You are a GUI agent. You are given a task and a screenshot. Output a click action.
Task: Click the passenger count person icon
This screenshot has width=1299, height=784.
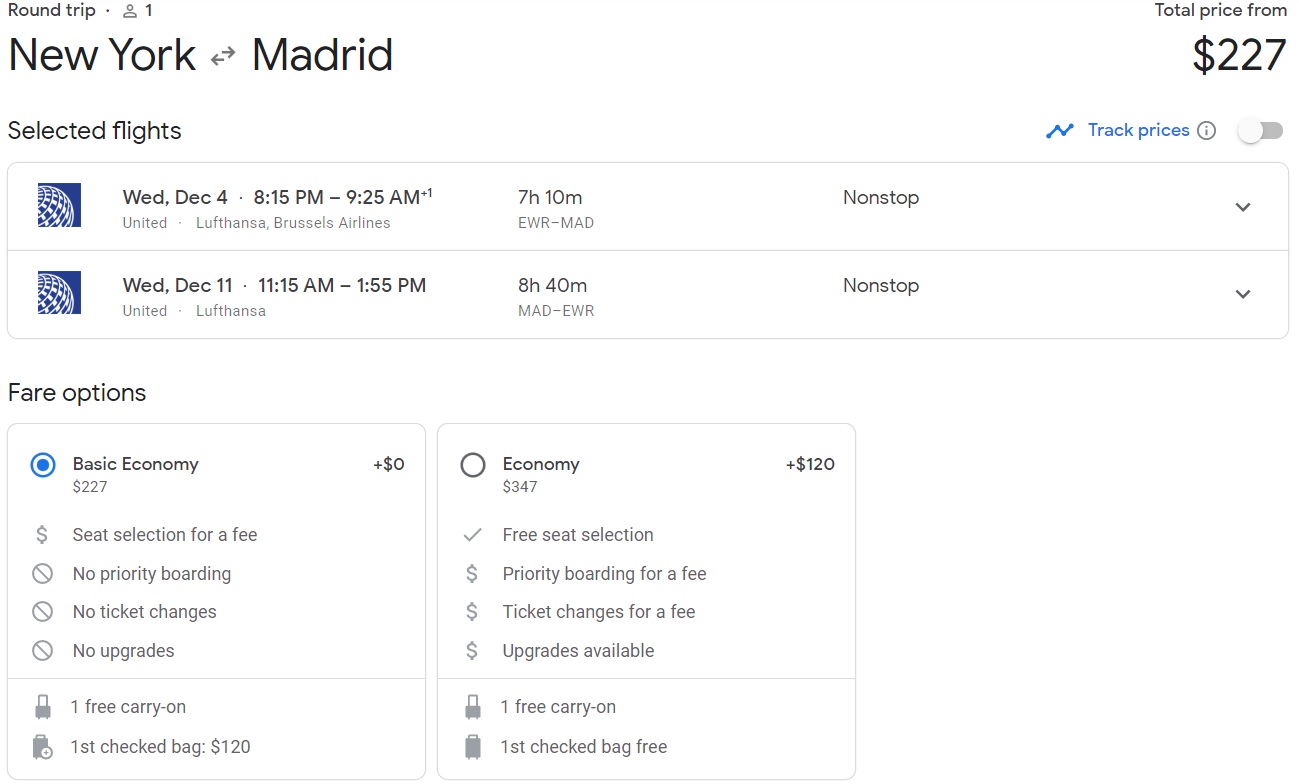129,11
